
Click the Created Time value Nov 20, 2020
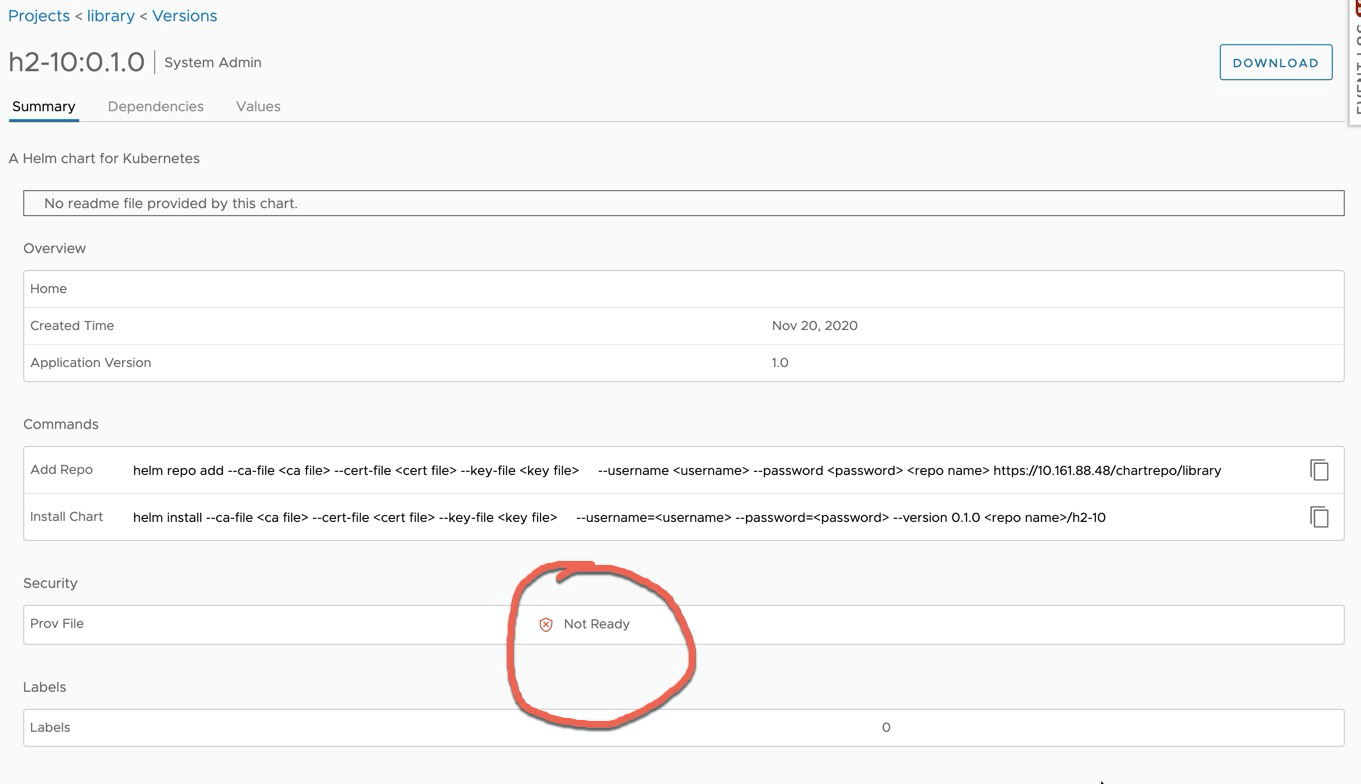tap(814, 325)
